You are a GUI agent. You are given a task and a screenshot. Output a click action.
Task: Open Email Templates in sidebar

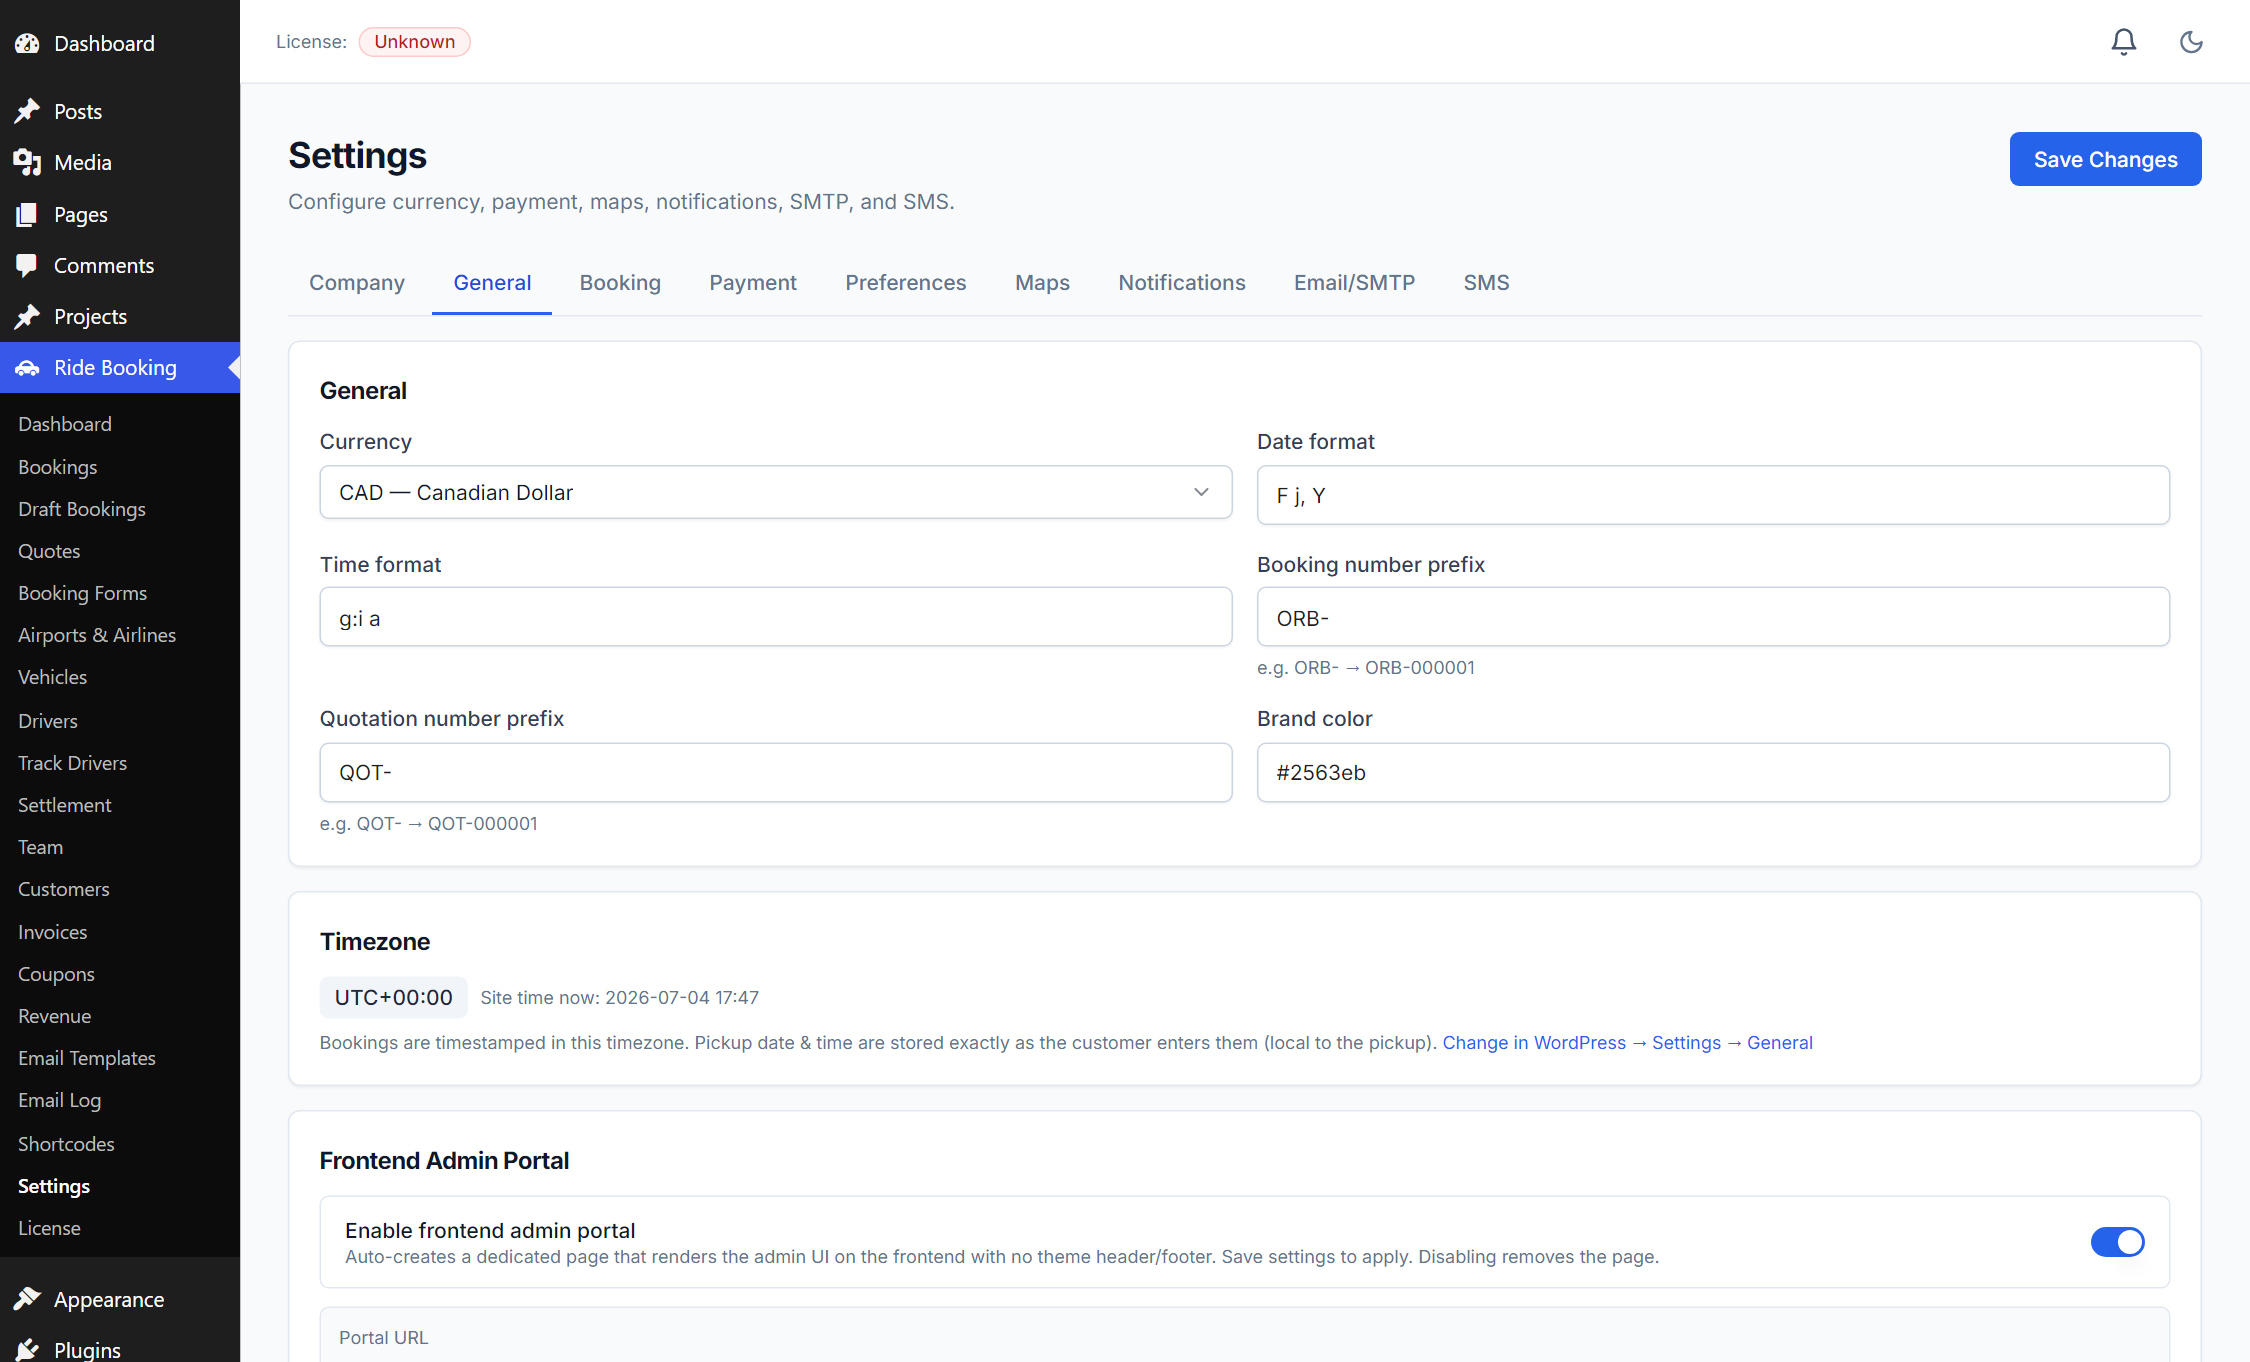click(x=87, y=1058)
